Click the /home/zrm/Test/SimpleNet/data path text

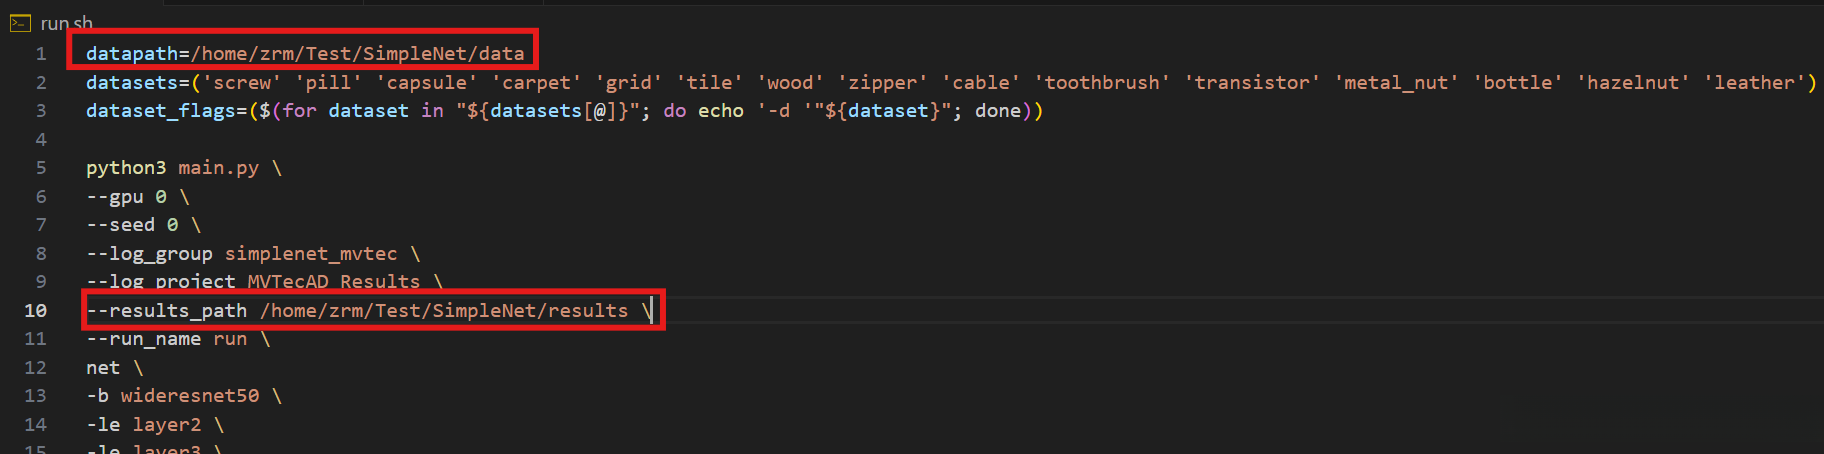click(358, 54)
